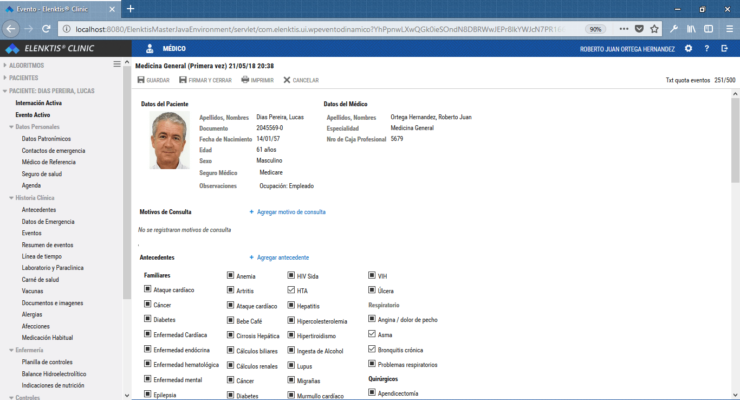Click the logout icon in header
Image resolution: width=740 pixels, height=400 pixels.
tap(723, 48)
